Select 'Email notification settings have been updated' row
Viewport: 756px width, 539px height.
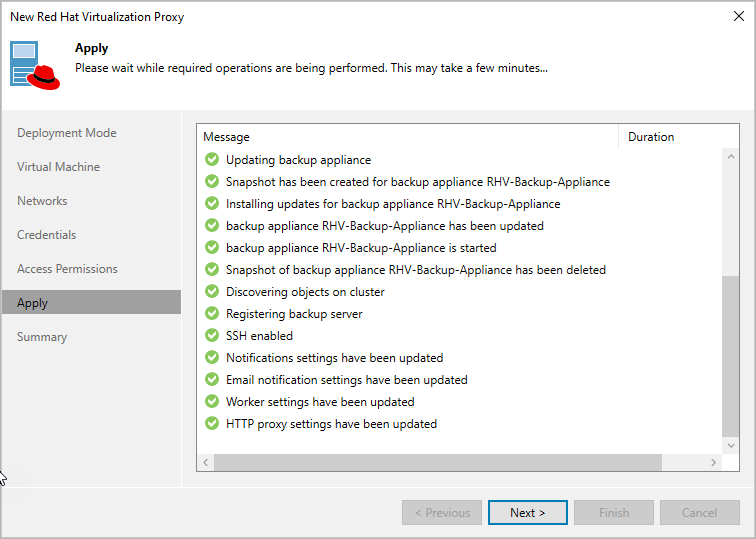[347, 380]
